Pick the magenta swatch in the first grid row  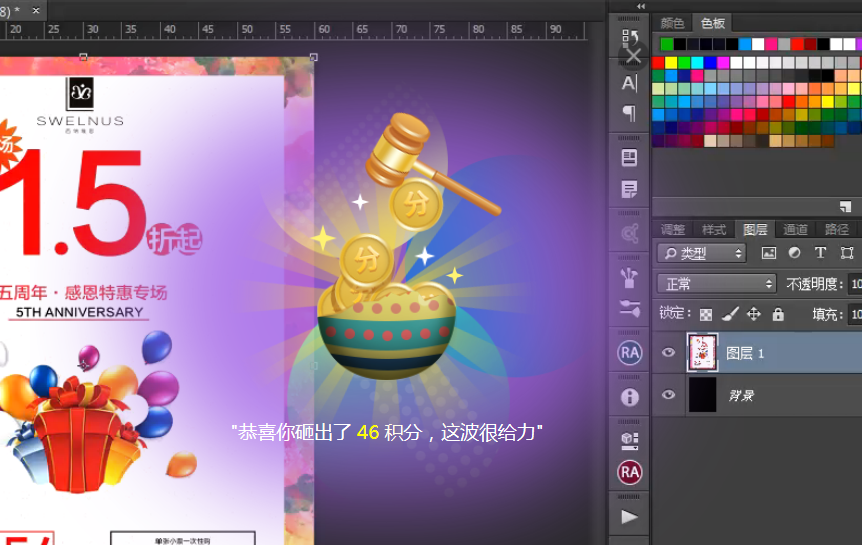pos(723,62)
